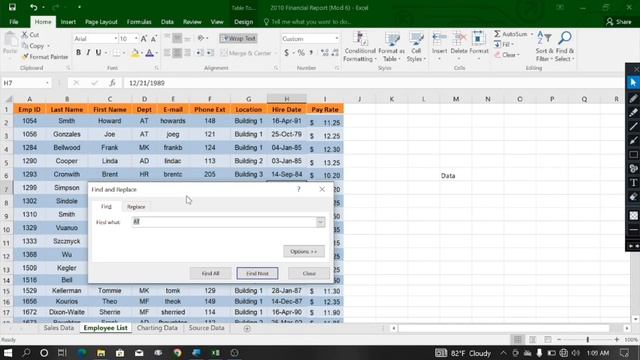Click the Close button in the Find dialog
The image size is (640, 360).
coord(309,273)
